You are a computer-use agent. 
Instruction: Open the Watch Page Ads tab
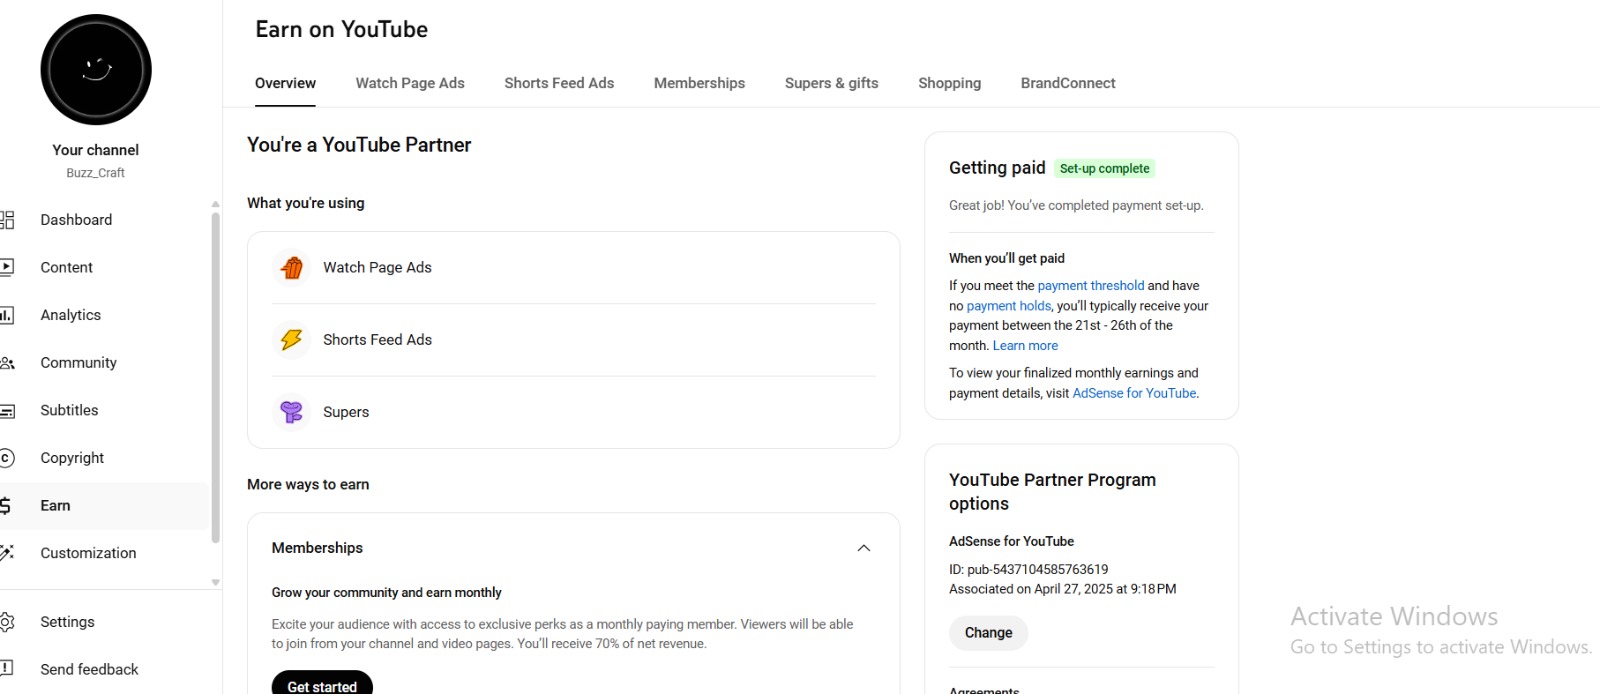pyautogui.click(x=410, y=83)
